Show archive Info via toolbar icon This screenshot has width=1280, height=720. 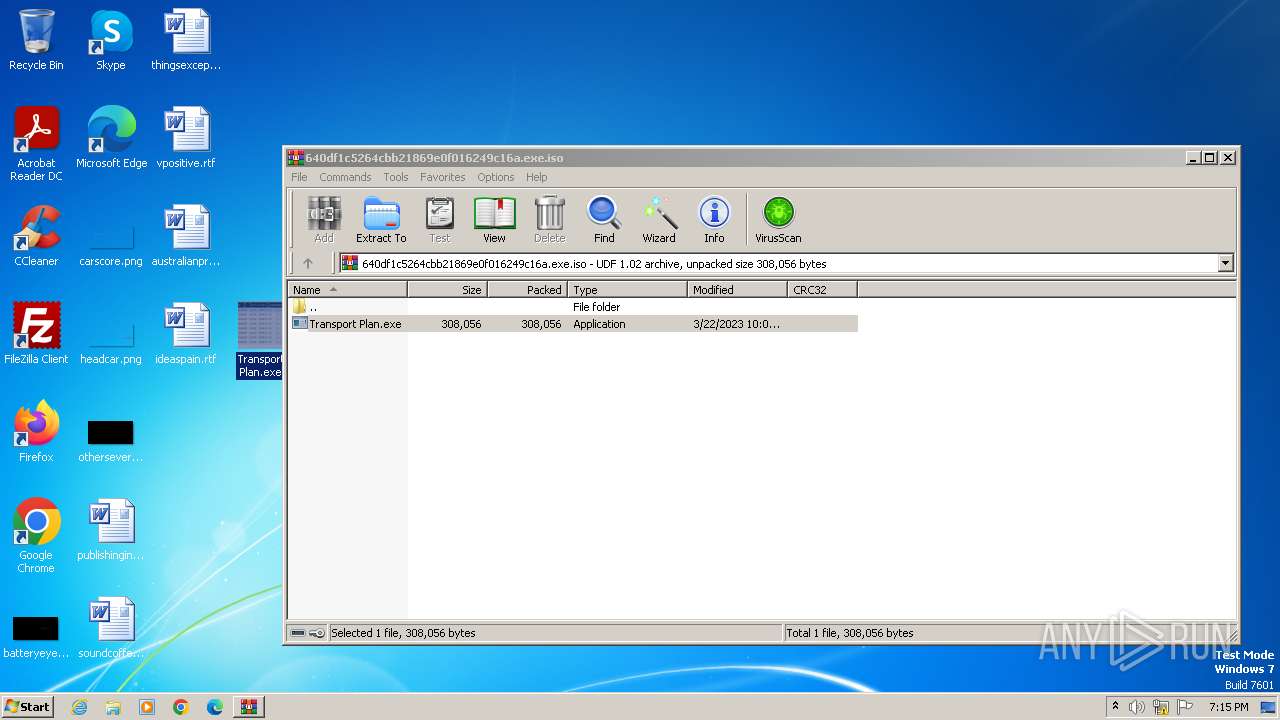[x=714, y=219]
